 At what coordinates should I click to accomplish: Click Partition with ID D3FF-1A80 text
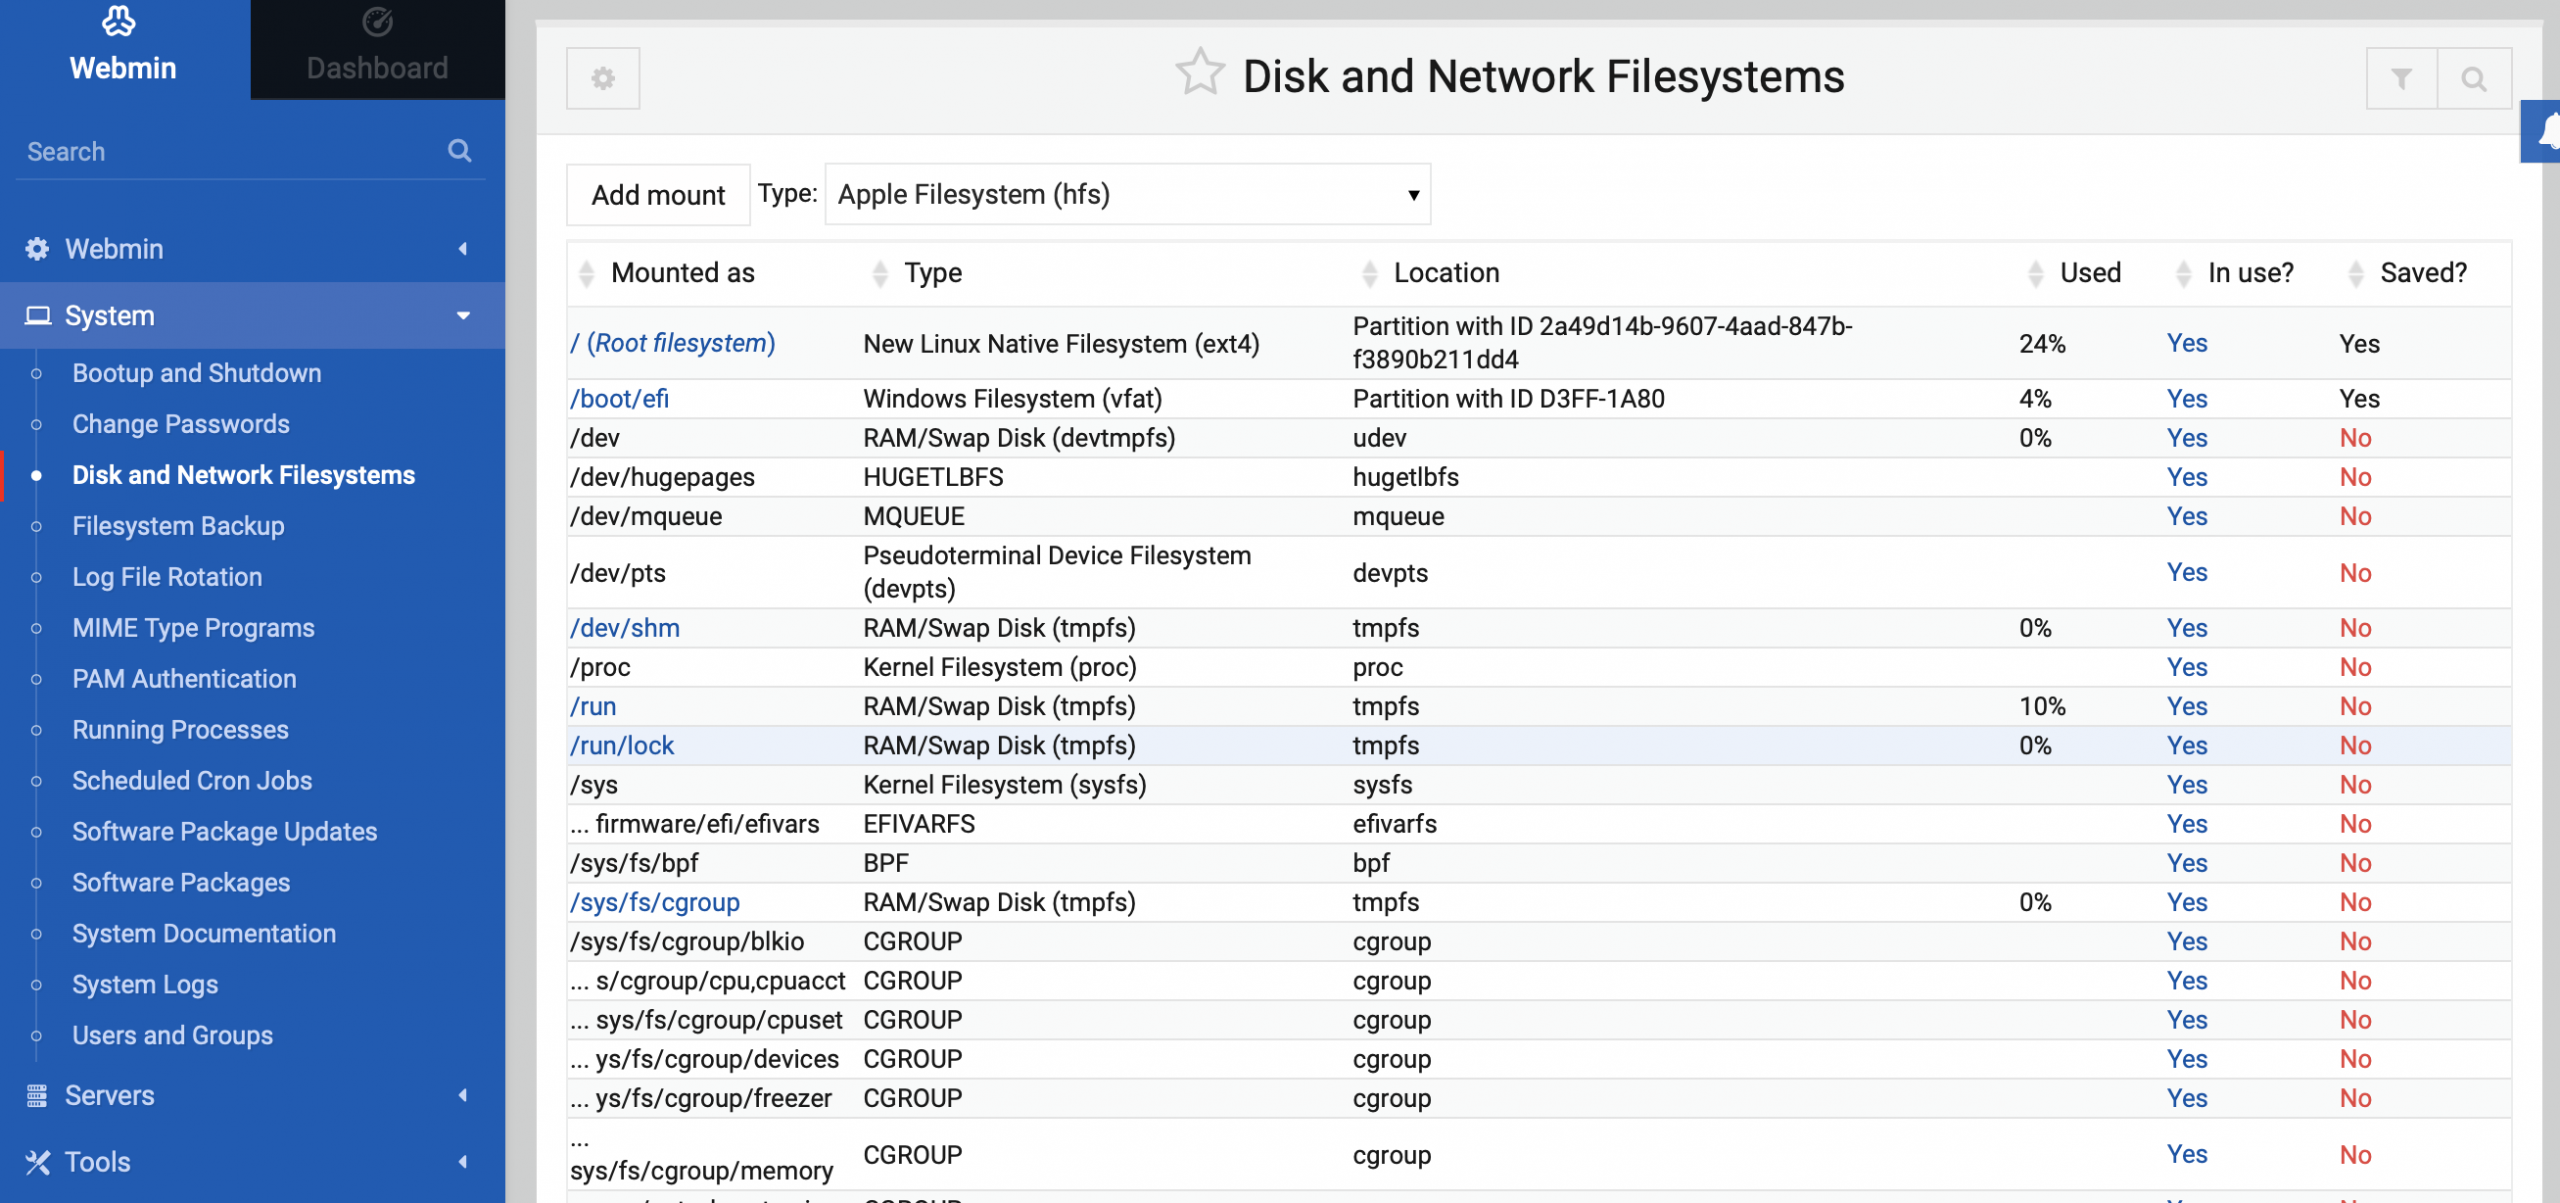coord(1509,399)
